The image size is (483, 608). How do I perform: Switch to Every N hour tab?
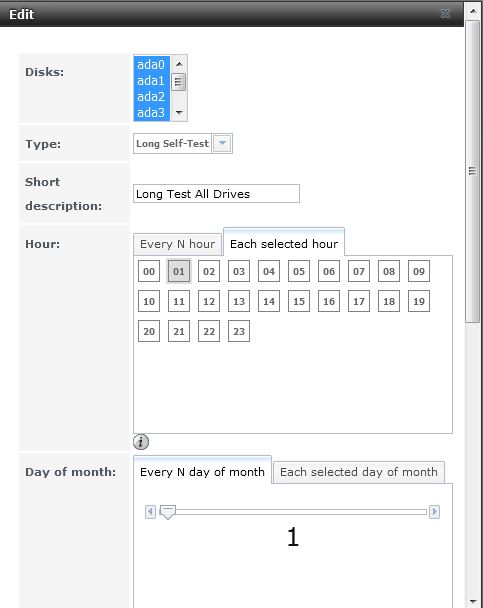point(178,244)
